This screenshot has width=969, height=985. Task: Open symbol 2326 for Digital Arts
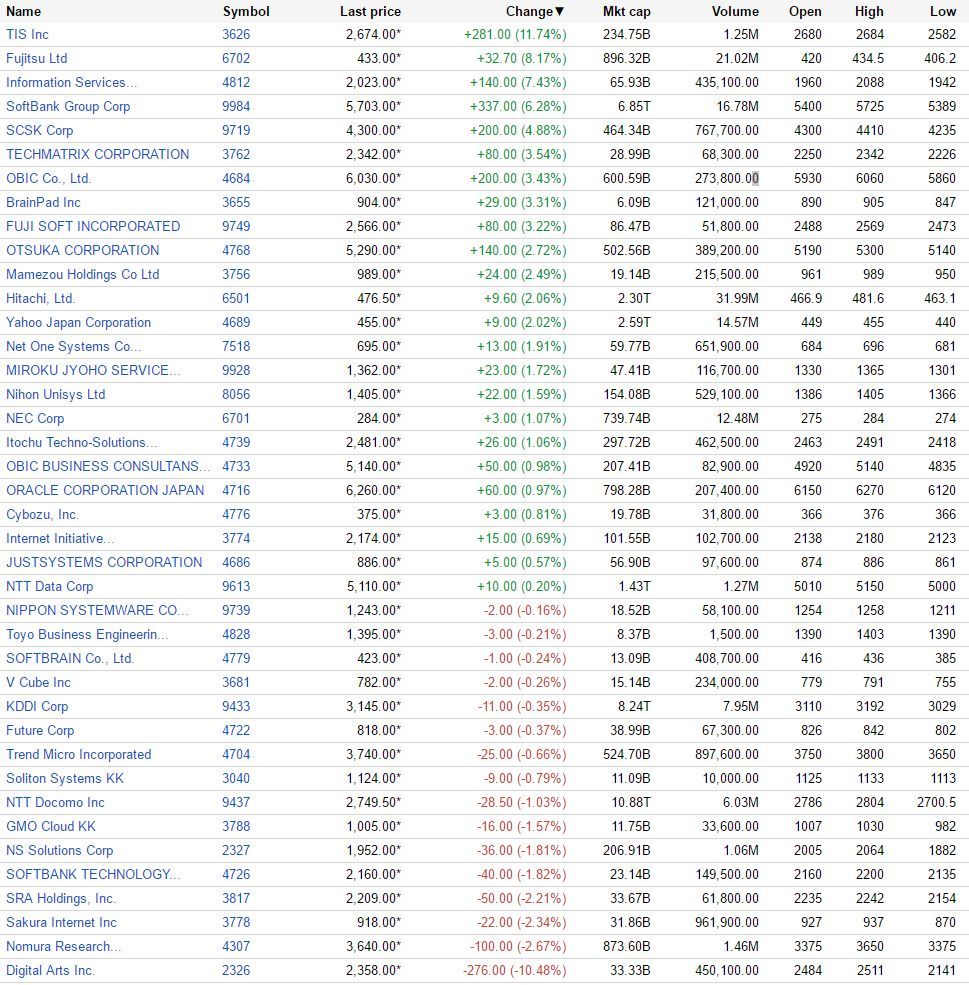coord(236,971)
